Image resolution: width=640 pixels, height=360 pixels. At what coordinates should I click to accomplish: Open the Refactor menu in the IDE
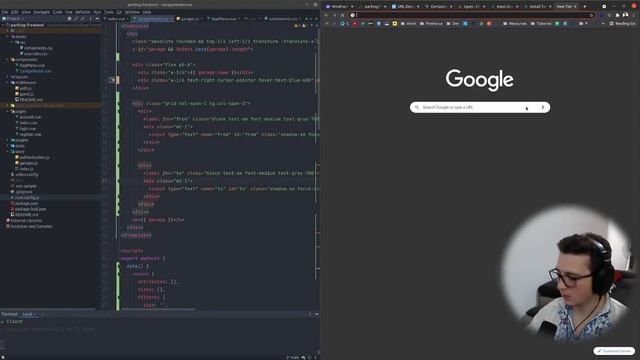[83, 12]
